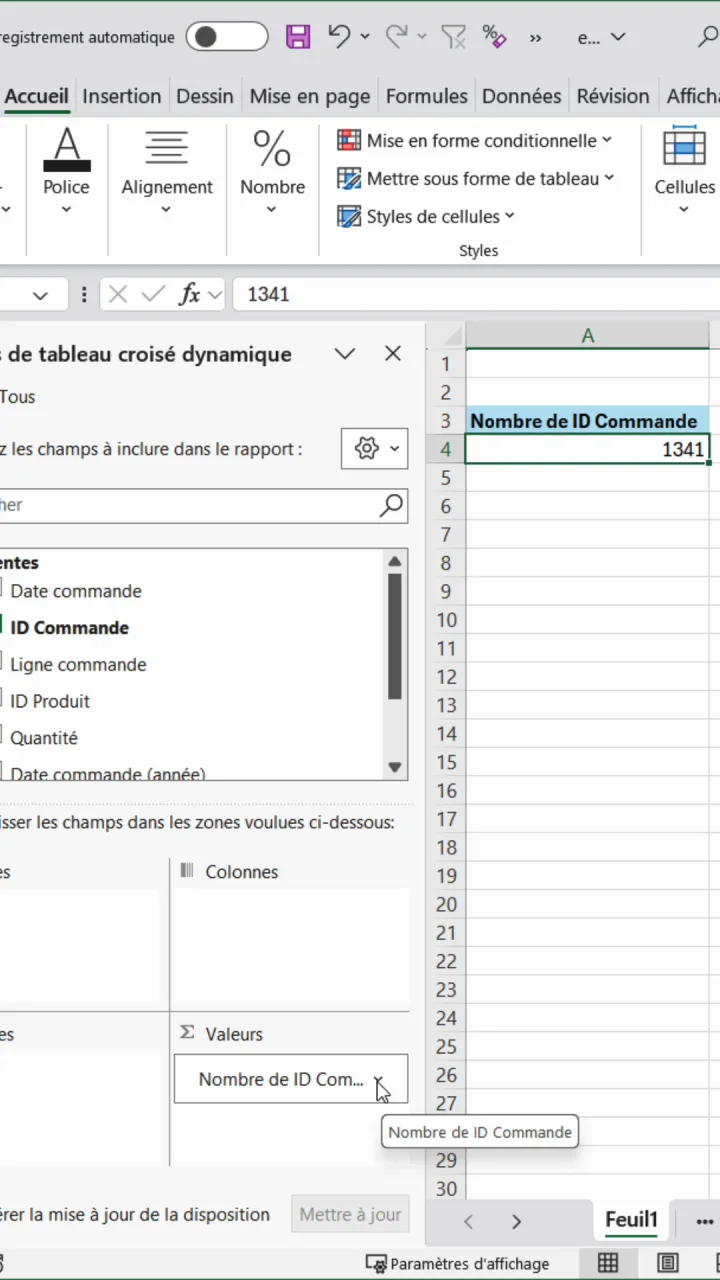The height and width of the screenshot is (1280, 720).
Task: Click the field list scroll down arrow
Action: pyautogui.click(x=395, y=768)
